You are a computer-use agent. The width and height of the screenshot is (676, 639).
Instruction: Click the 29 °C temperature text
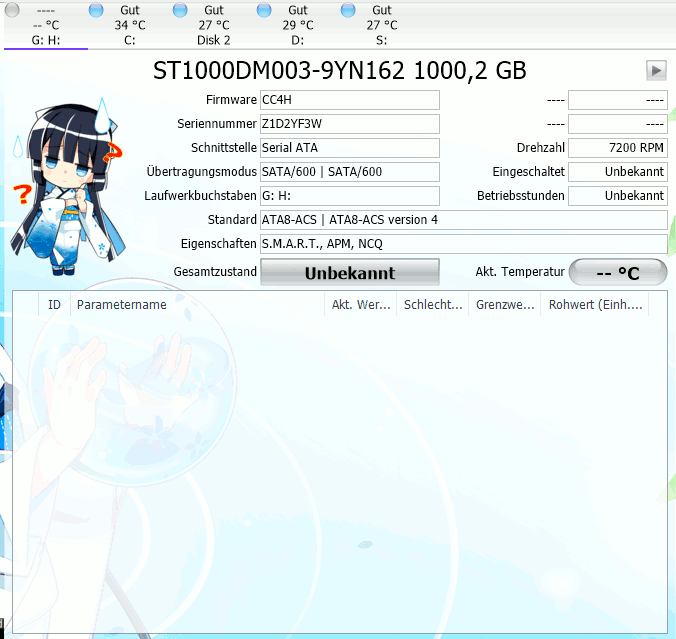pos(298,25)
